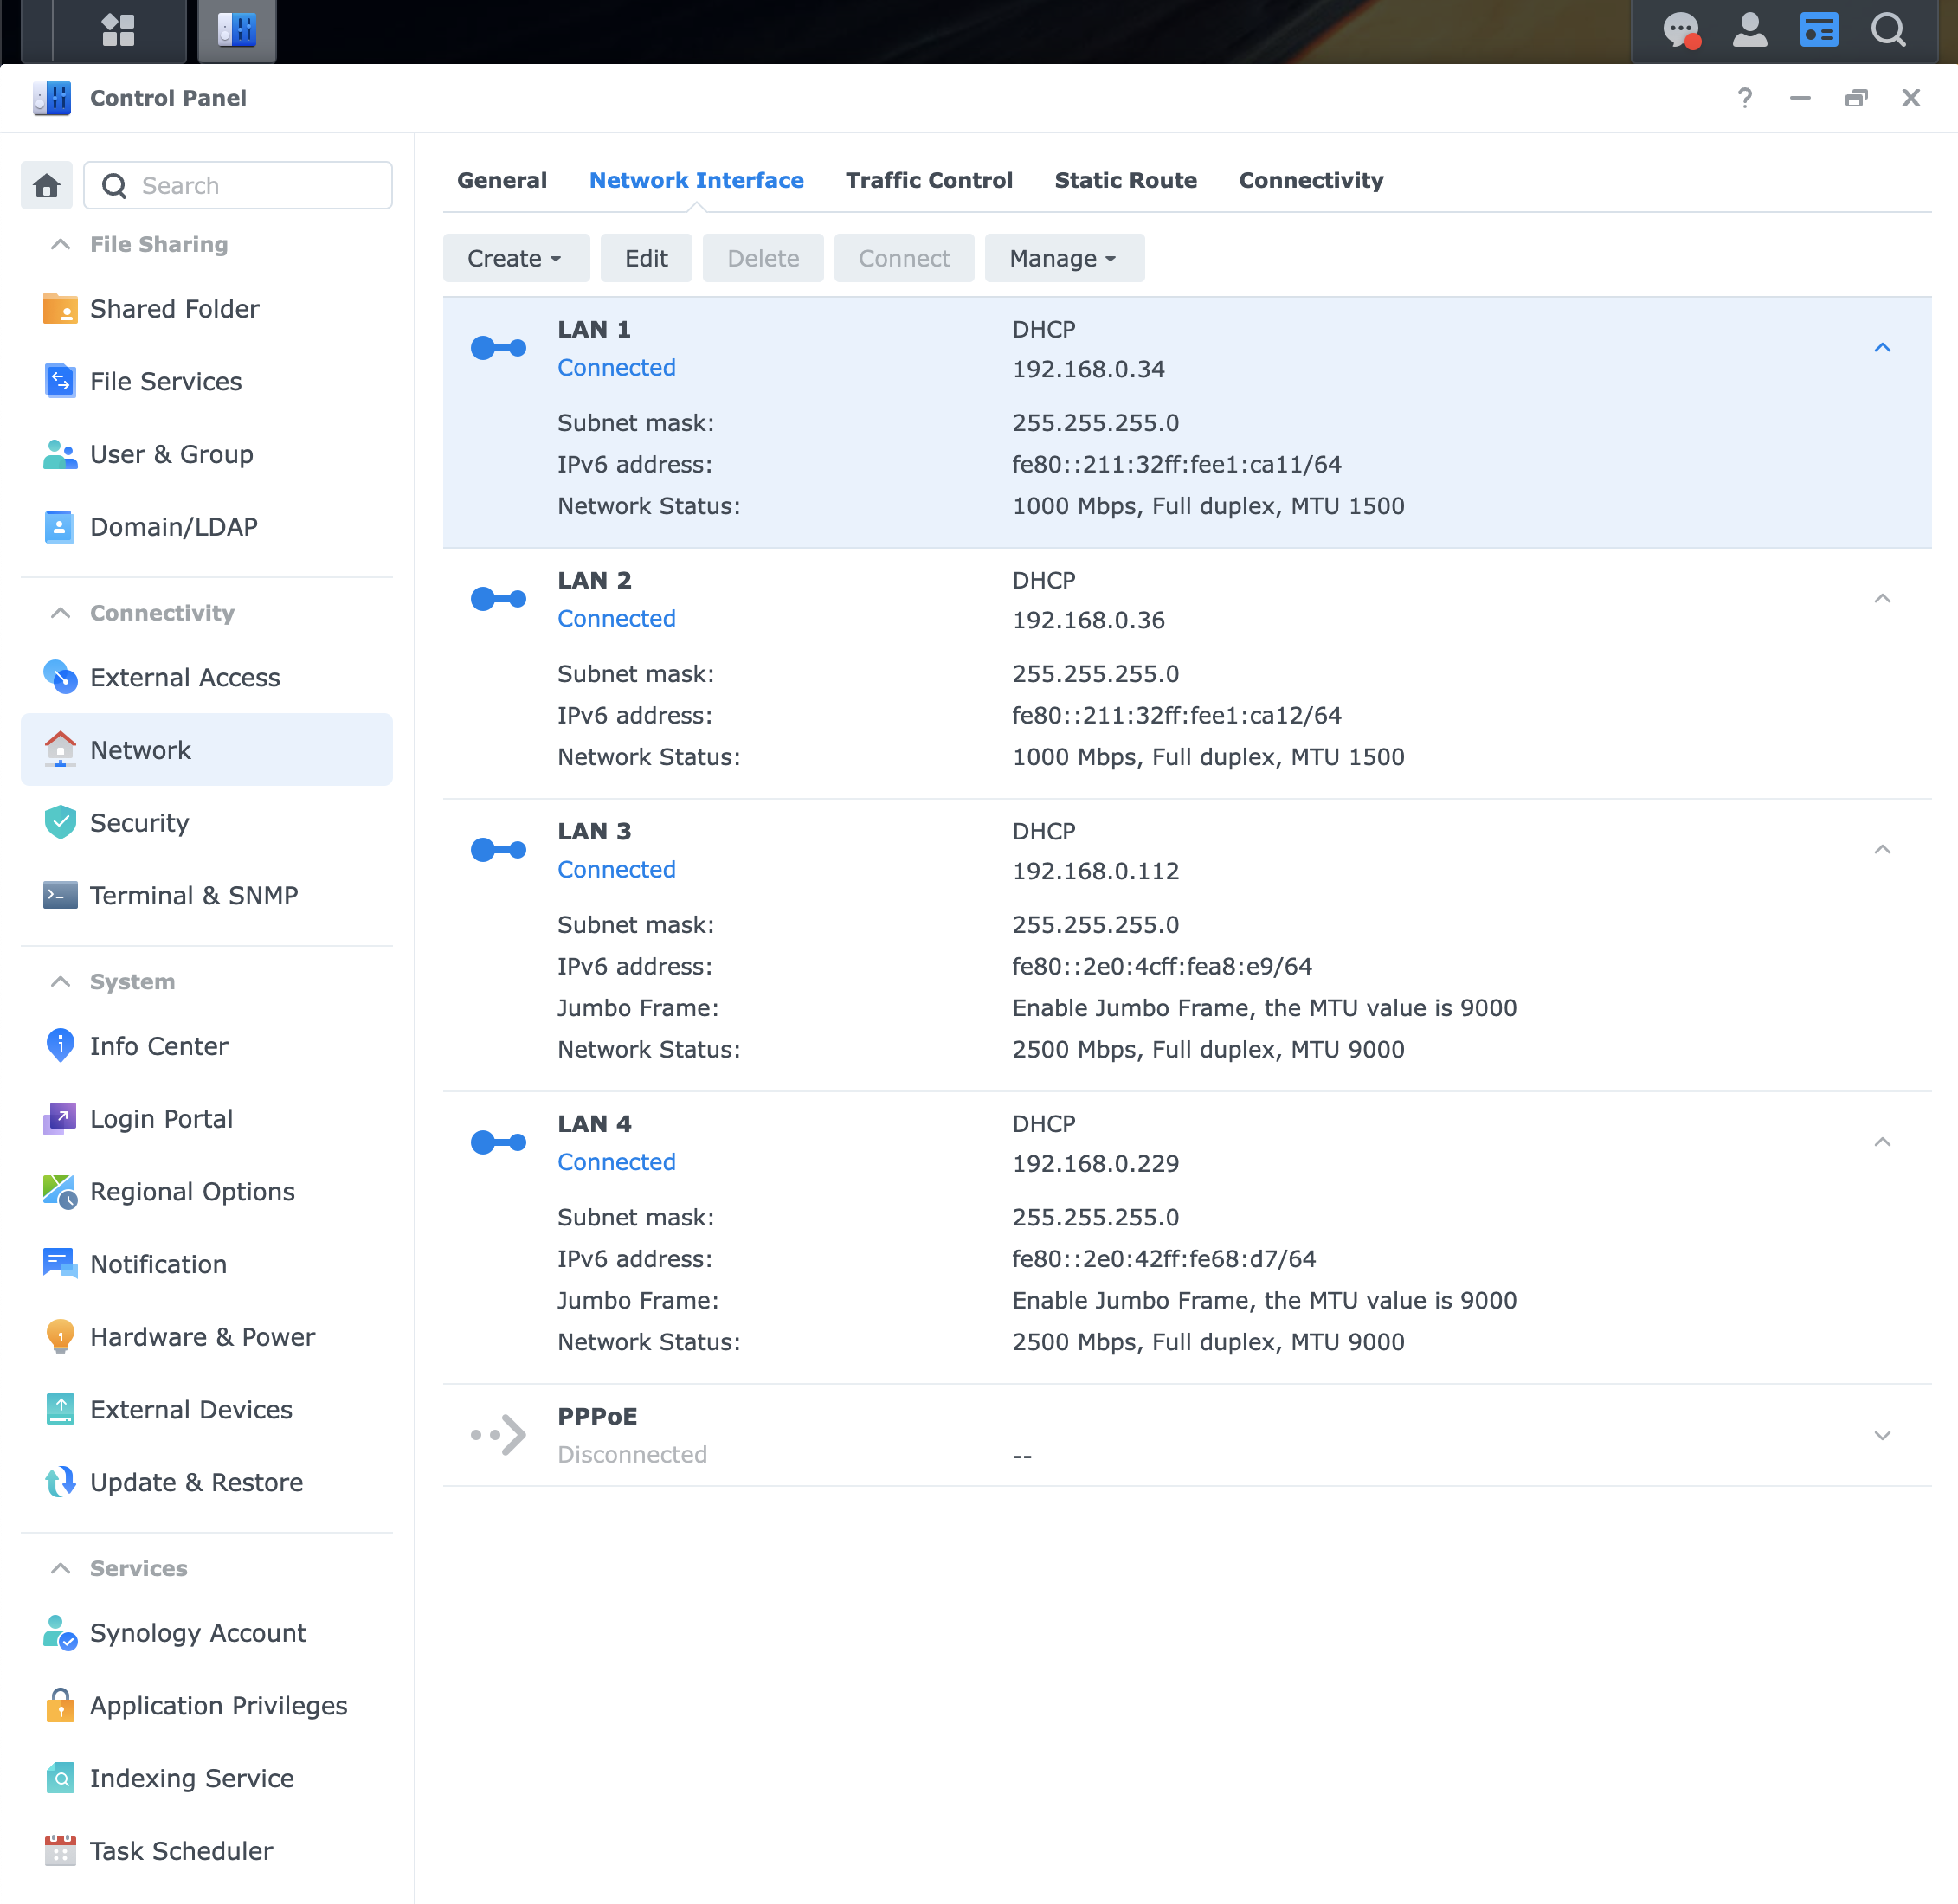
Task: Collapse LAN 3 details chevron
Action: click(x=1883, y=850)
